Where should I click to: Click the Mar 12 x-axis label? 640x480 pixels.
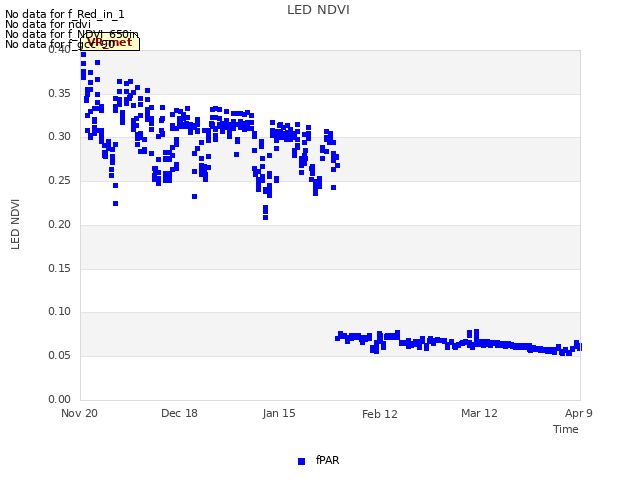click(x=479, y=413)
